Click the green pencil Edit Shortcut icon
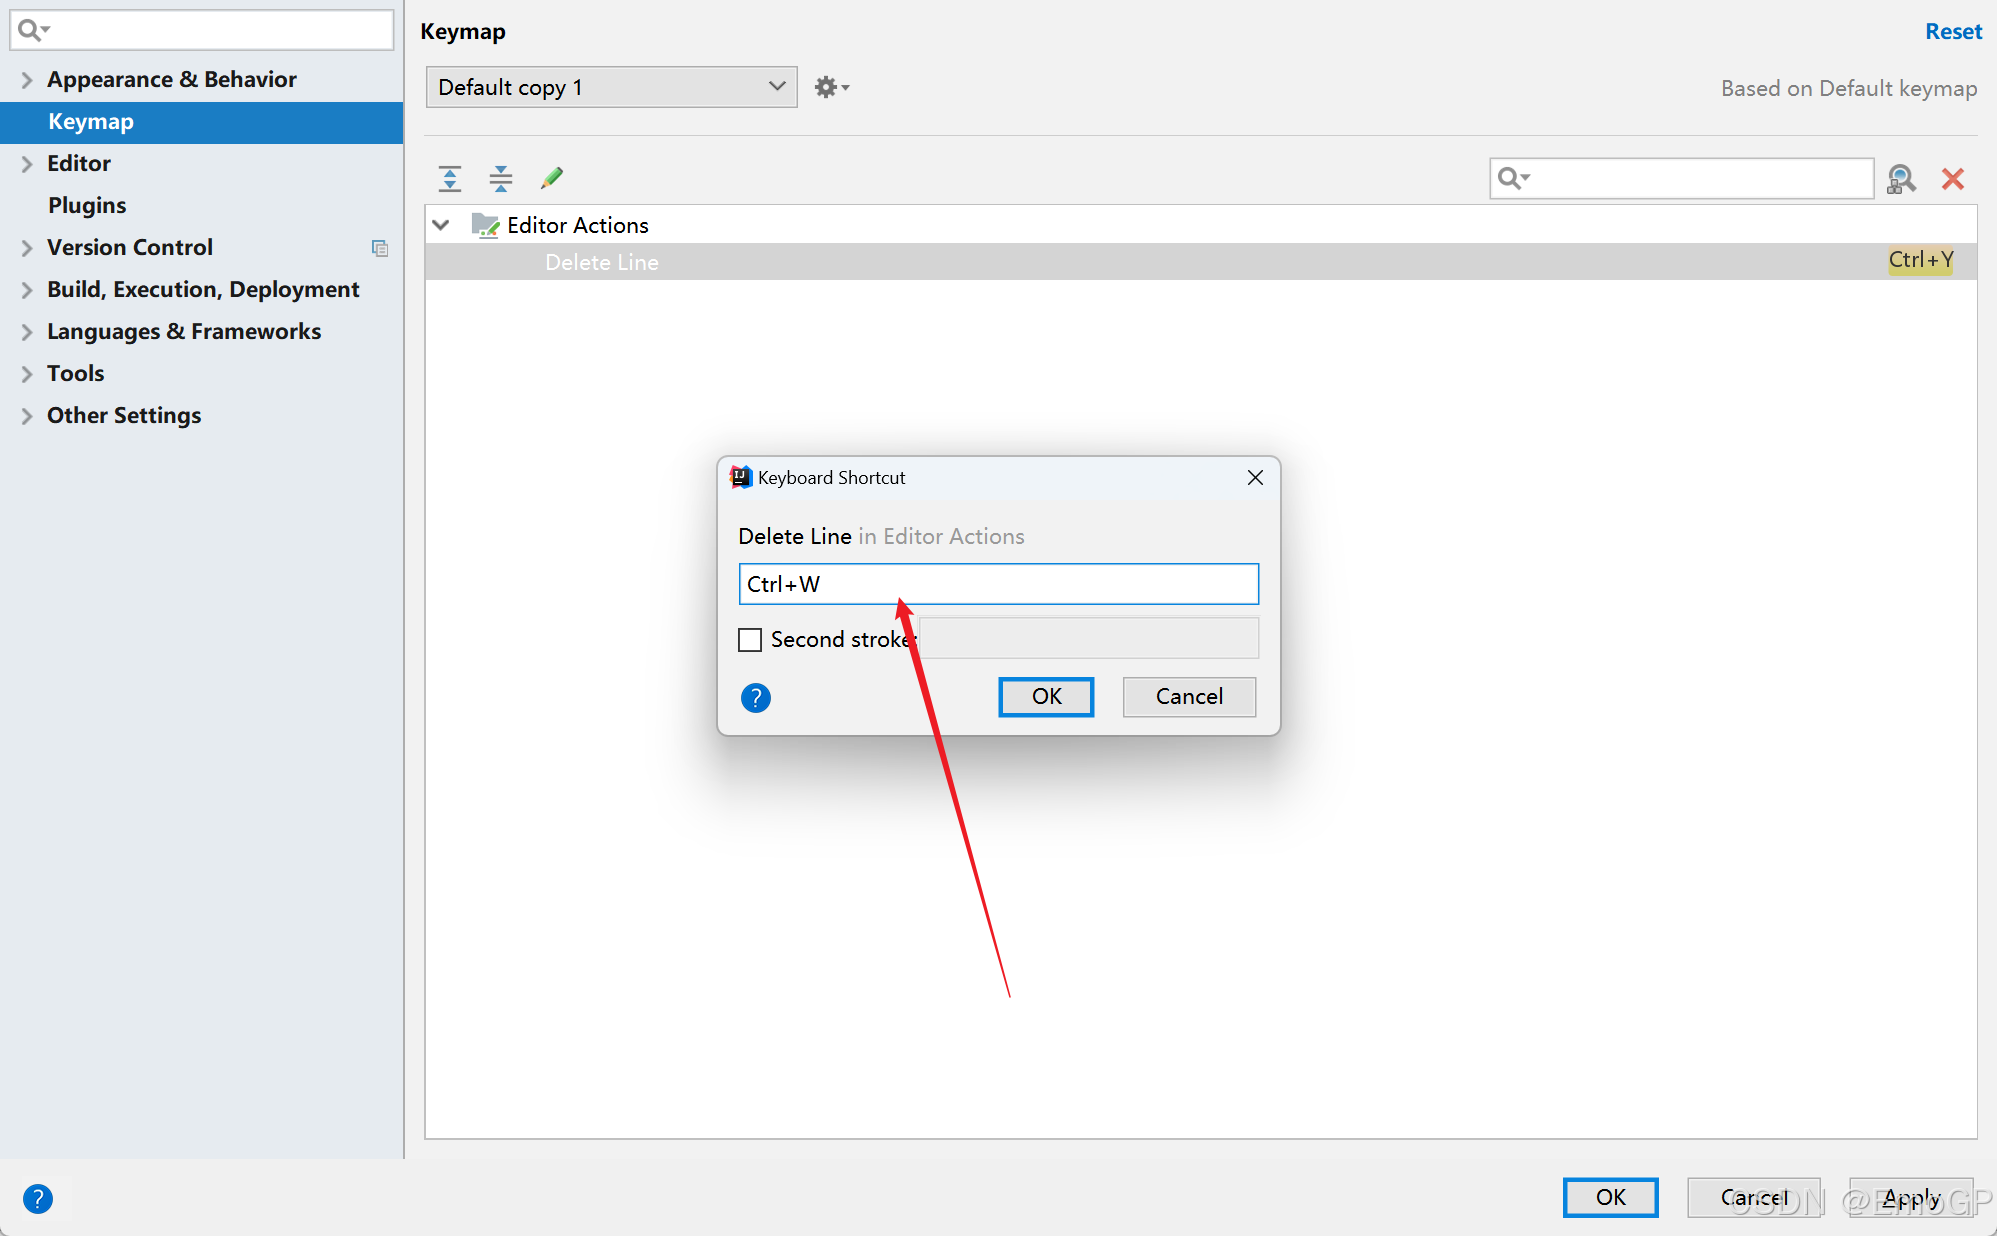 coord(551,178)
